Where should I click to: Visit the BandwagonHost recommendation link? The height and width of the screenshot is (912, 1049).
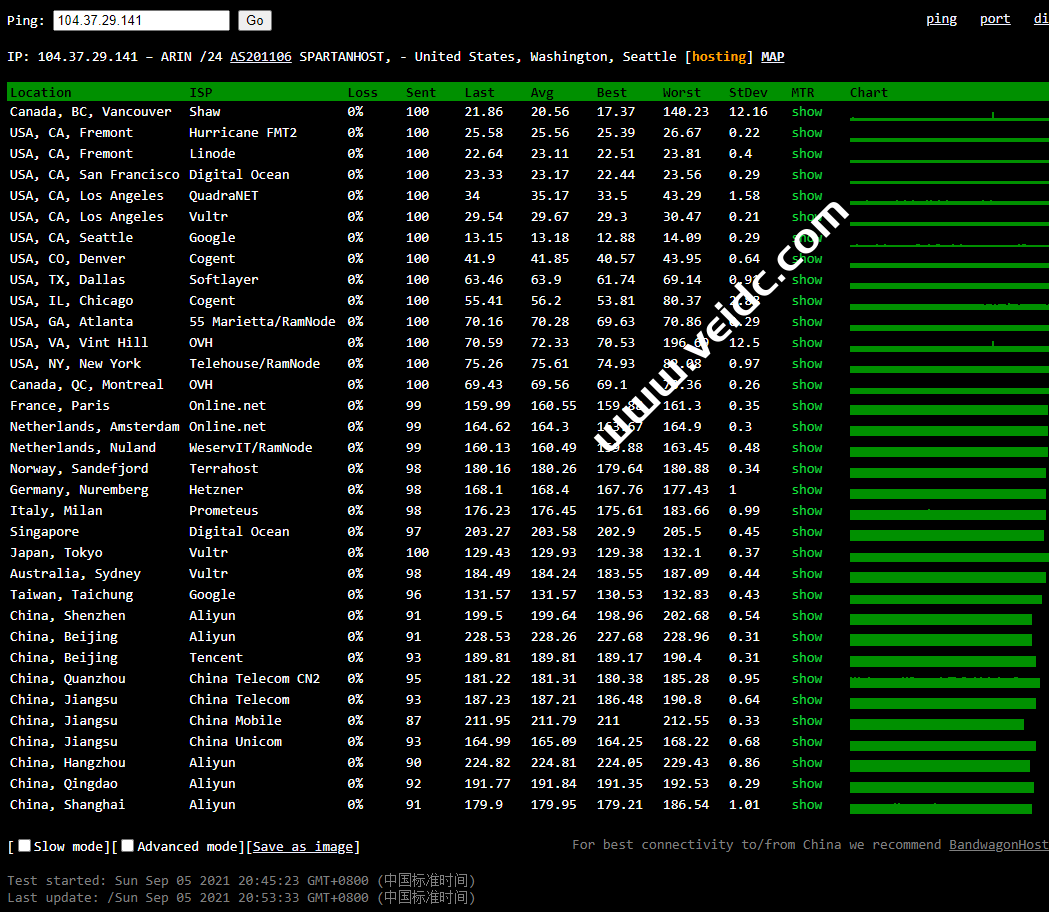998,845
